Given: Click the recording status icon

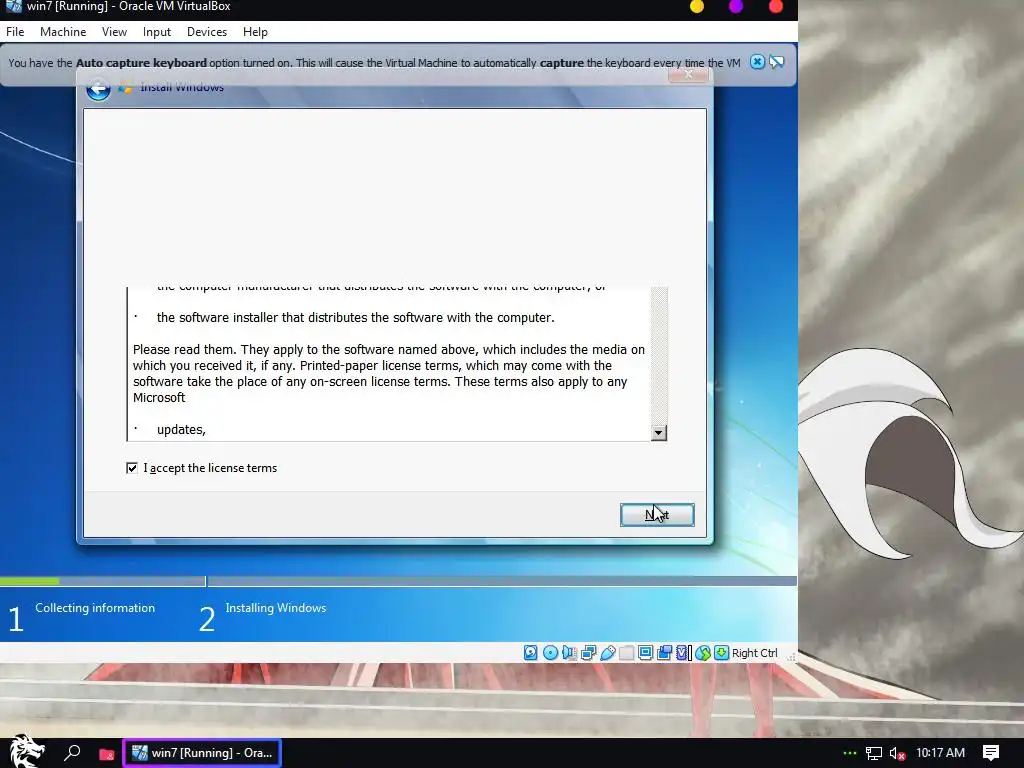Looking at the screenshot, I should point(664,652).
